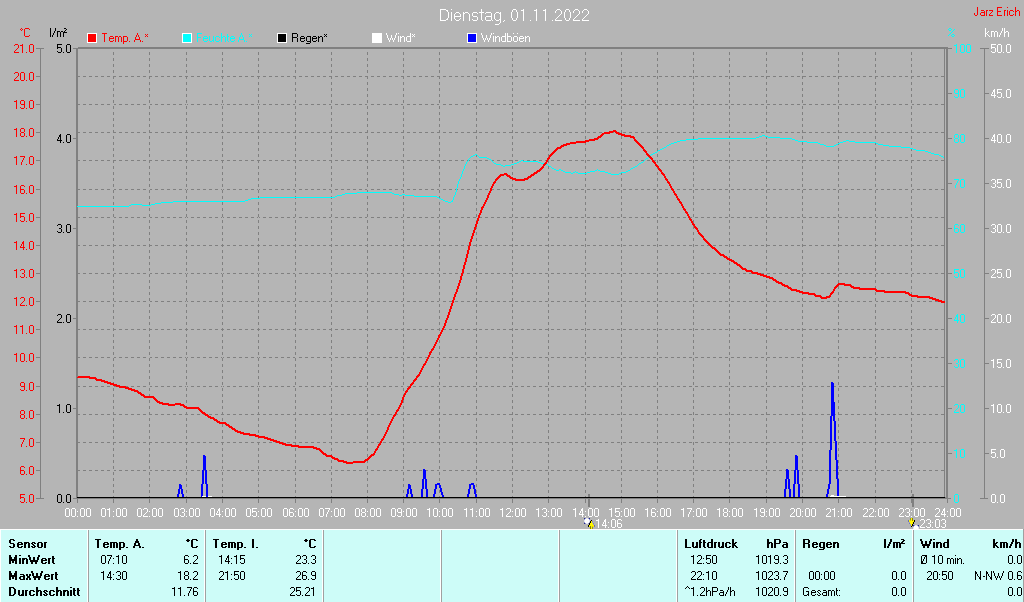Click the 'Temp. A.' table column header
1024x602 pixels.
120,544
